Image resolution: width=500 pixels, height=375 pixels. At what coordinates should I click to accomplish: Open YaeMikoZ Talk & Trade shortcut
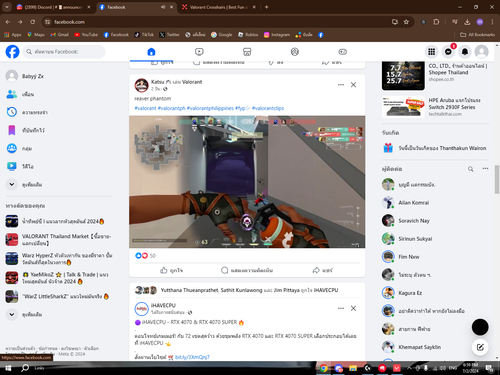click(x=59, y=278)
